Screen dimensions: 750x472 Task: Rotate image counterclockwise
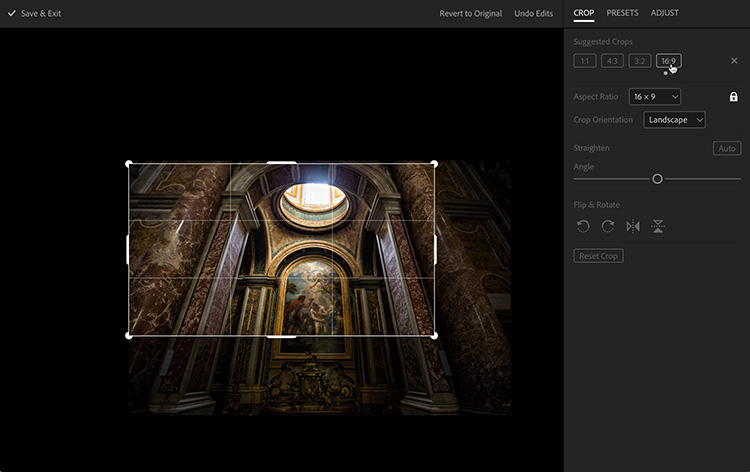(x=583, y=226)
